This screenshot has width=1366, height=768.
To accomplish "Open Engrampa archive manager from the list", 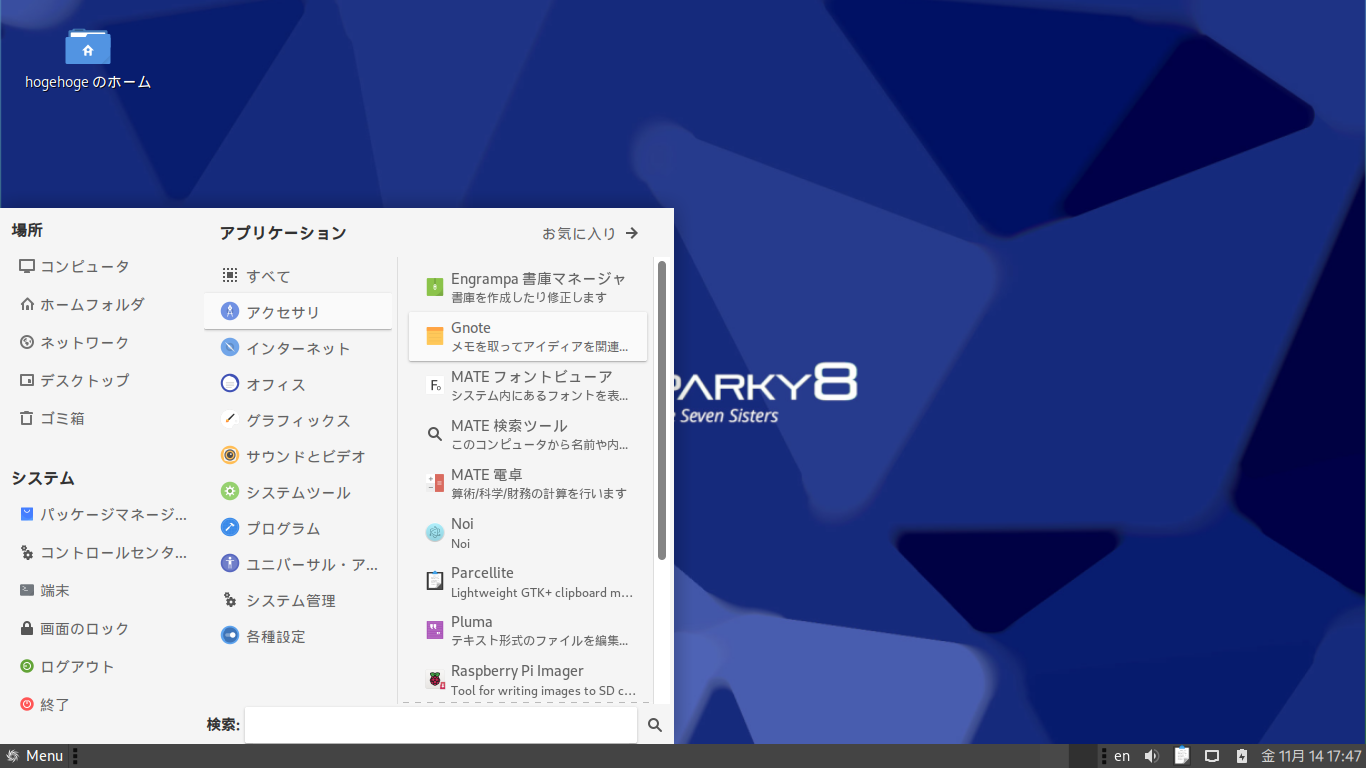I will [x=528, y=287].
